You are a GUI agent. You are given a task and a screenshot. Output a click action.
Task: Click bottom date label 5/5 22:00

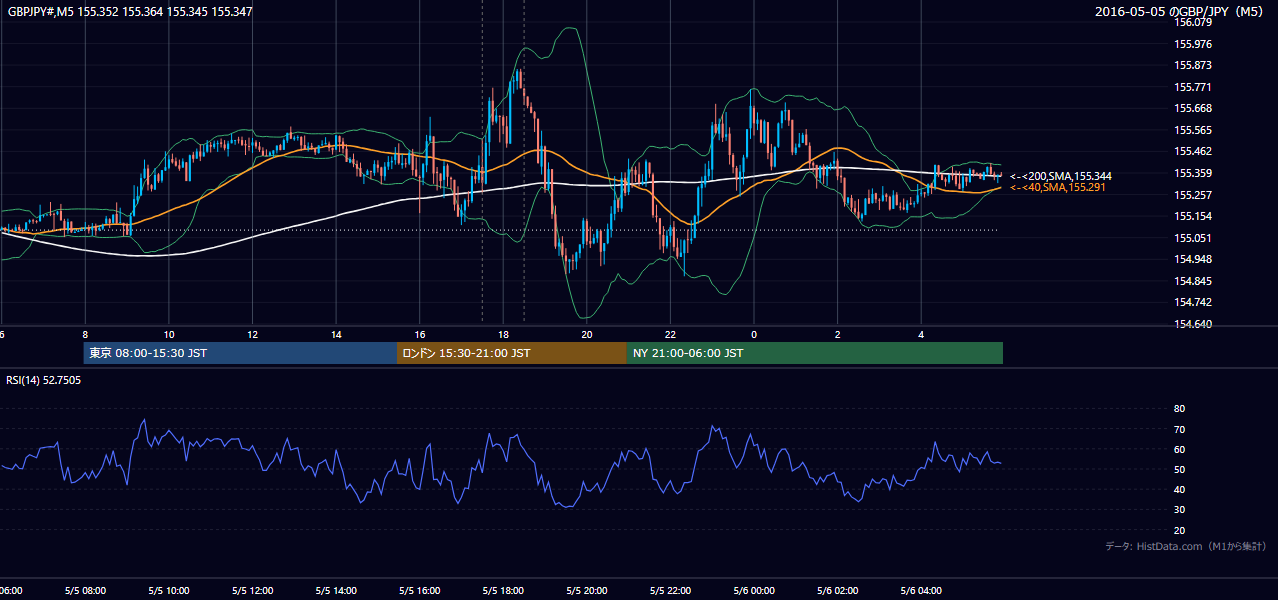tap(671, 590)
